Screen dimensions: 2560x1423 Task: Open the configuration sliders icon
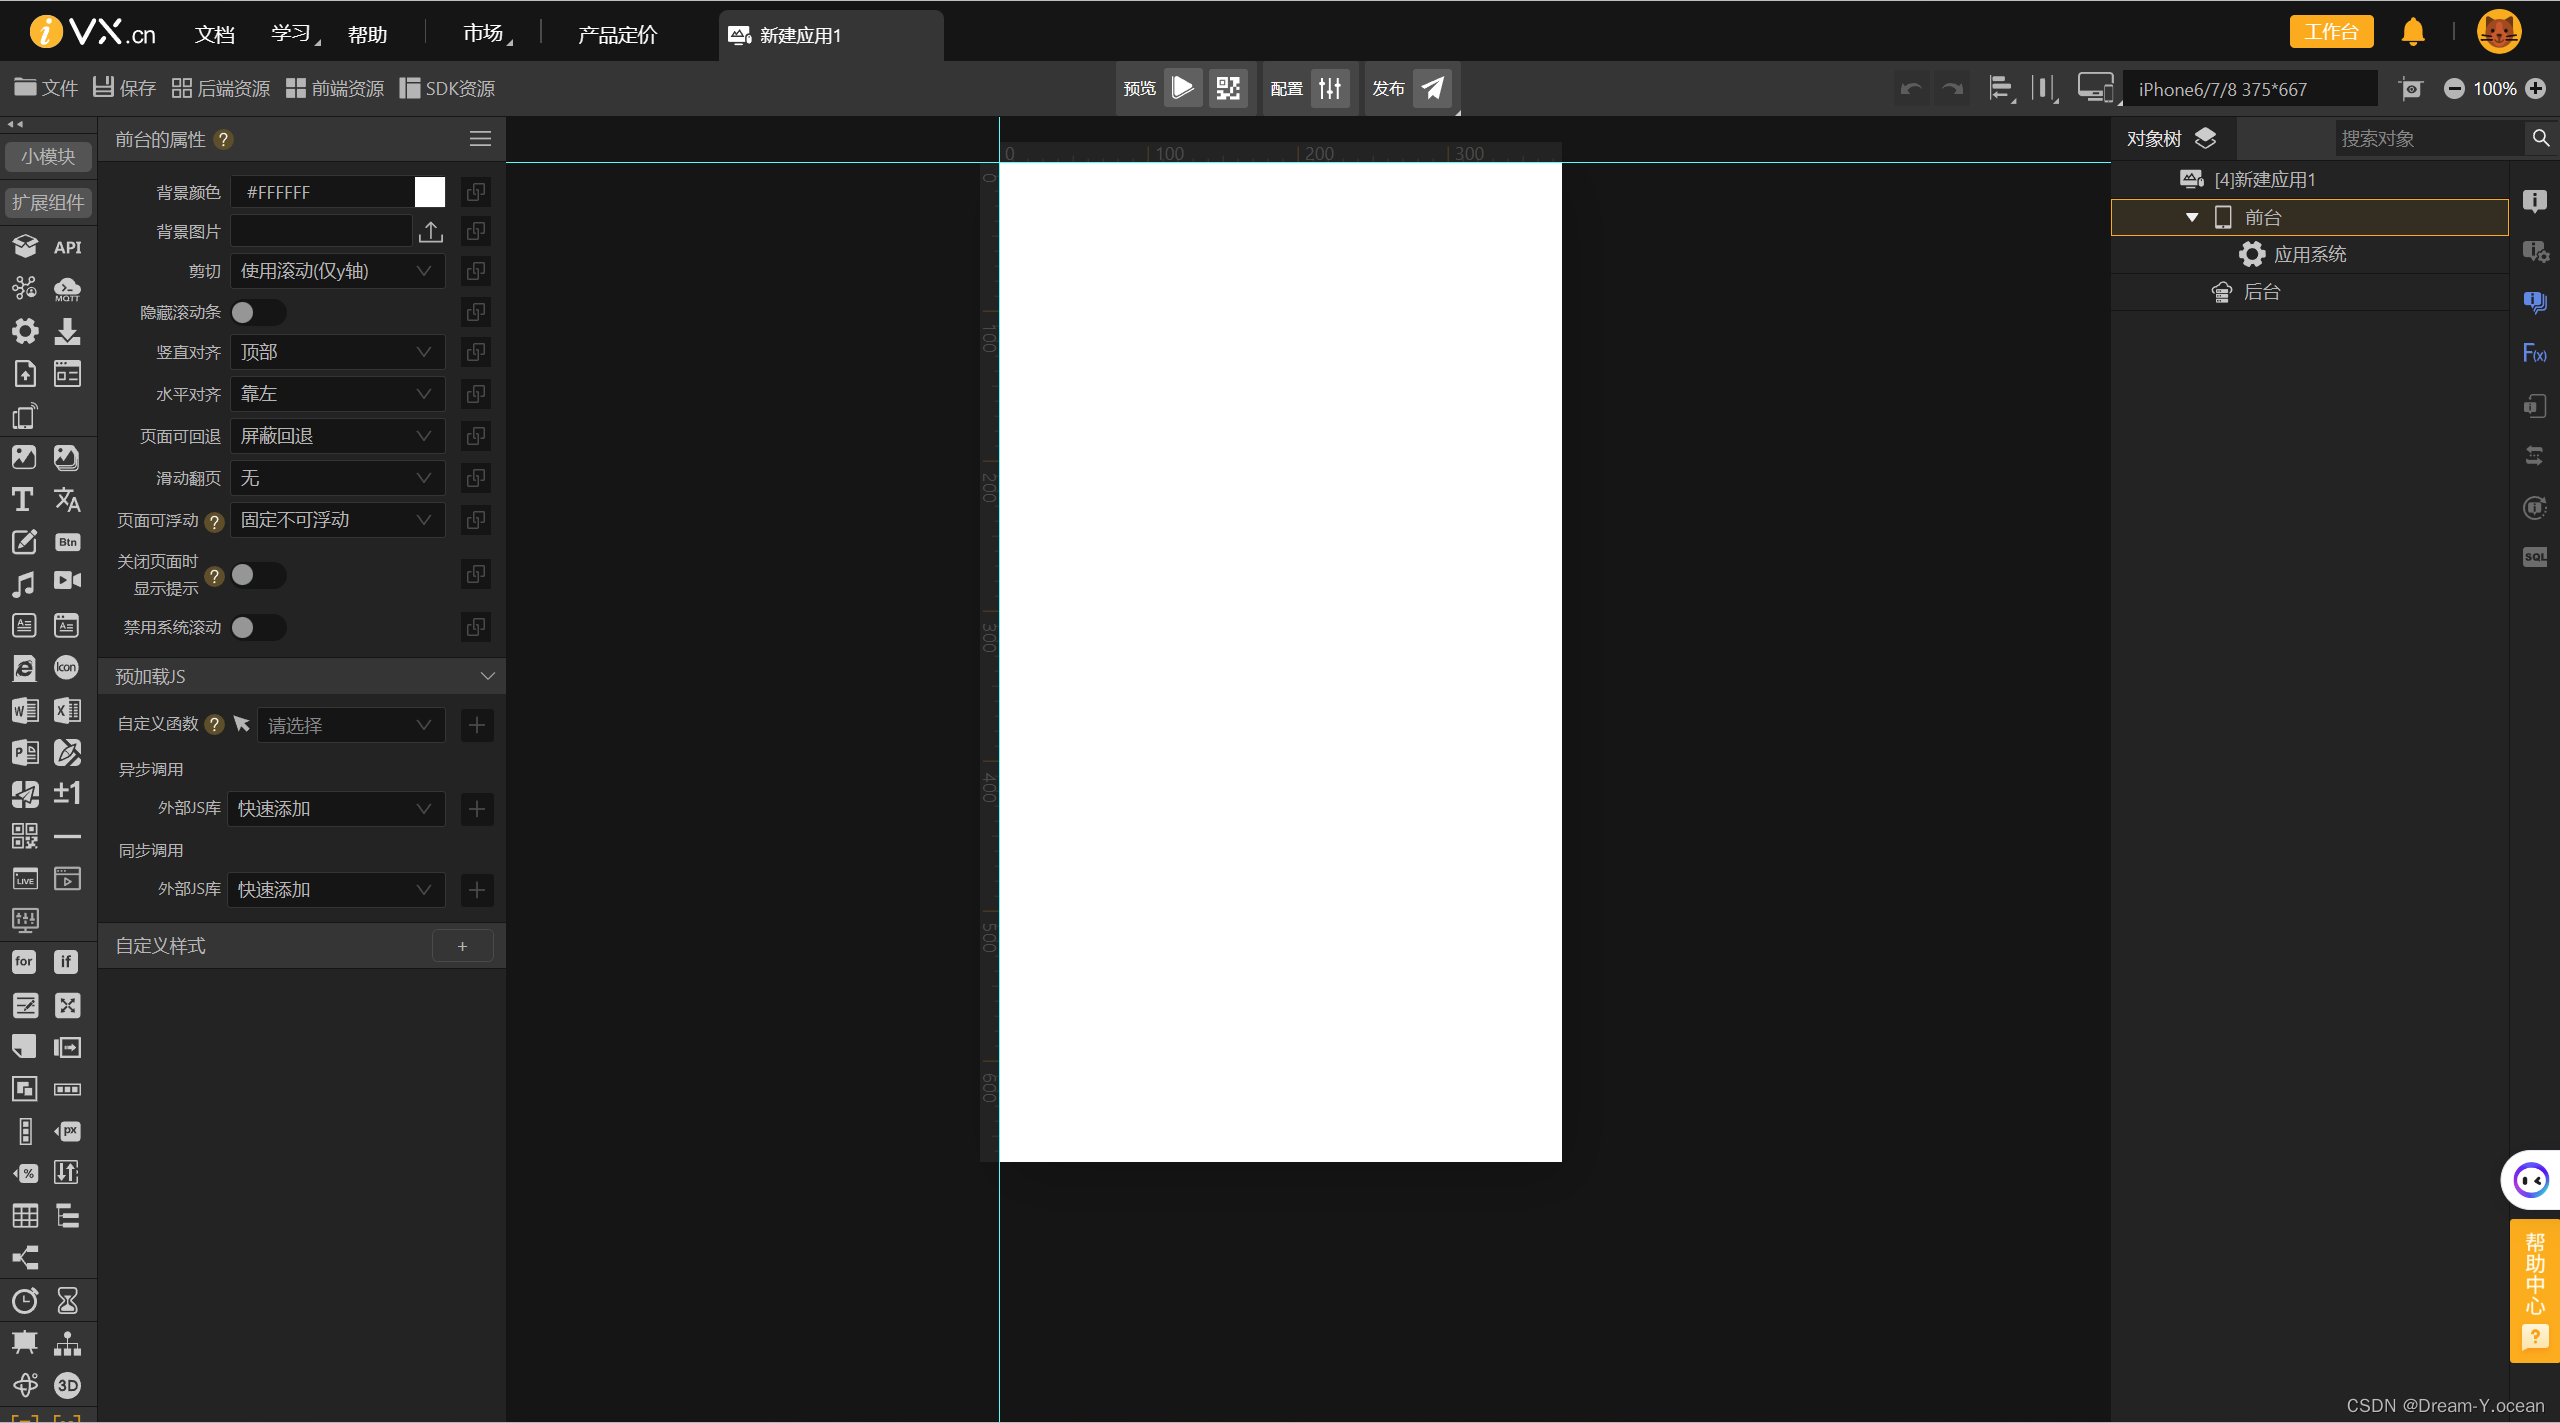click(x=1330, y=88)
